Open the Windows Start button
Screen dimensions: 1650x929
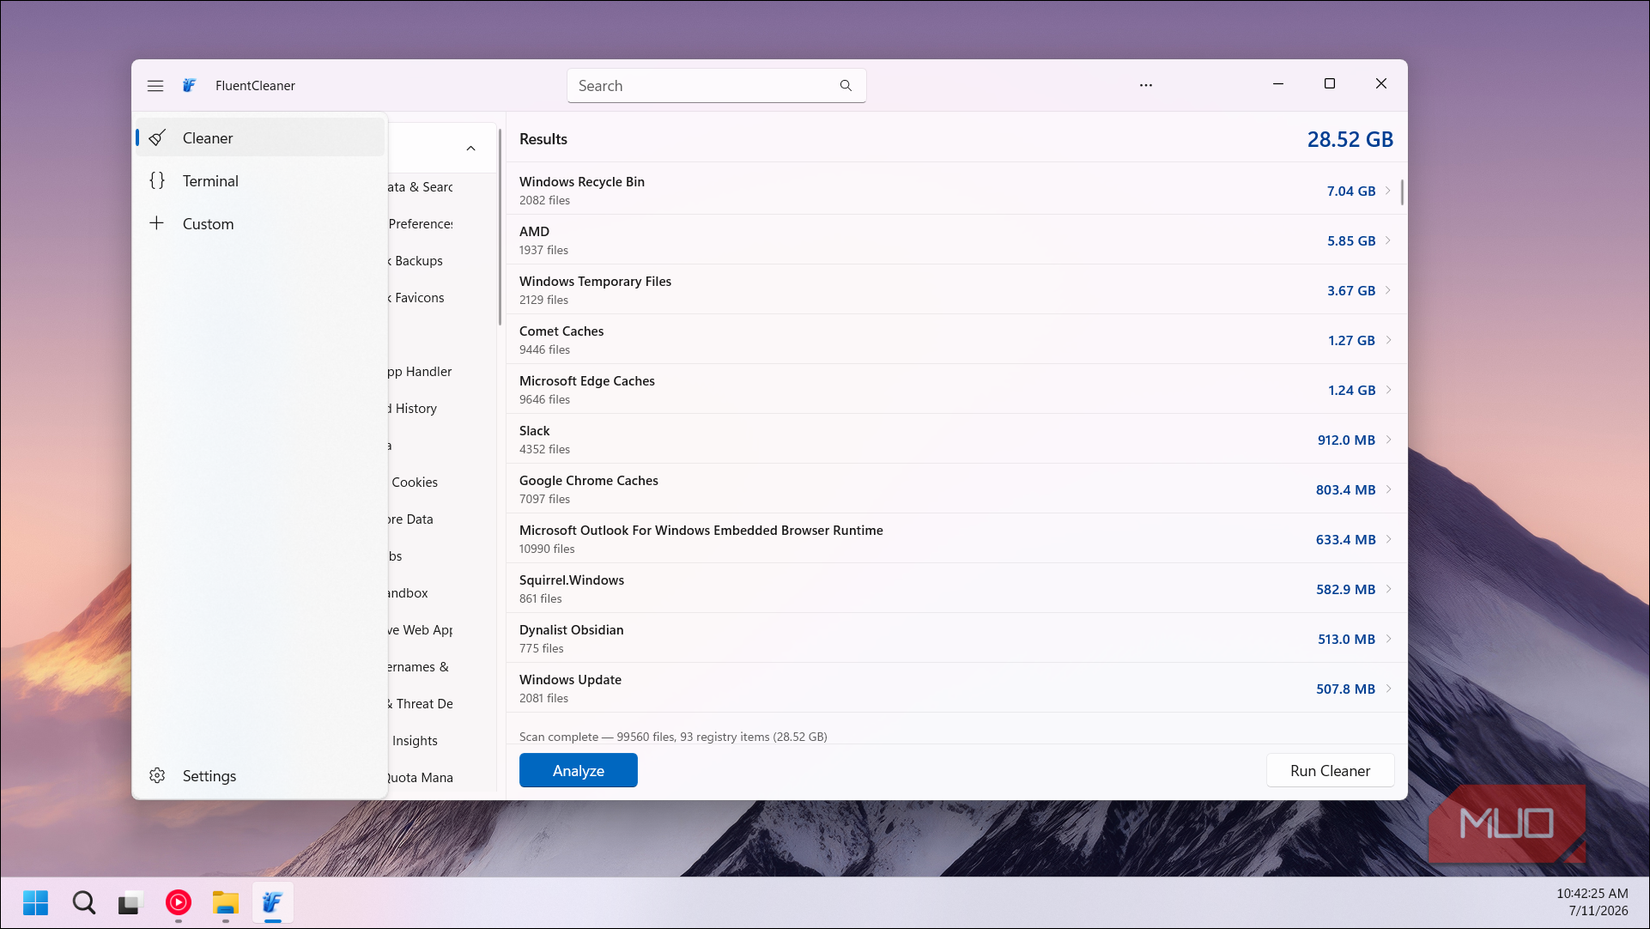[x=36, y=903]
